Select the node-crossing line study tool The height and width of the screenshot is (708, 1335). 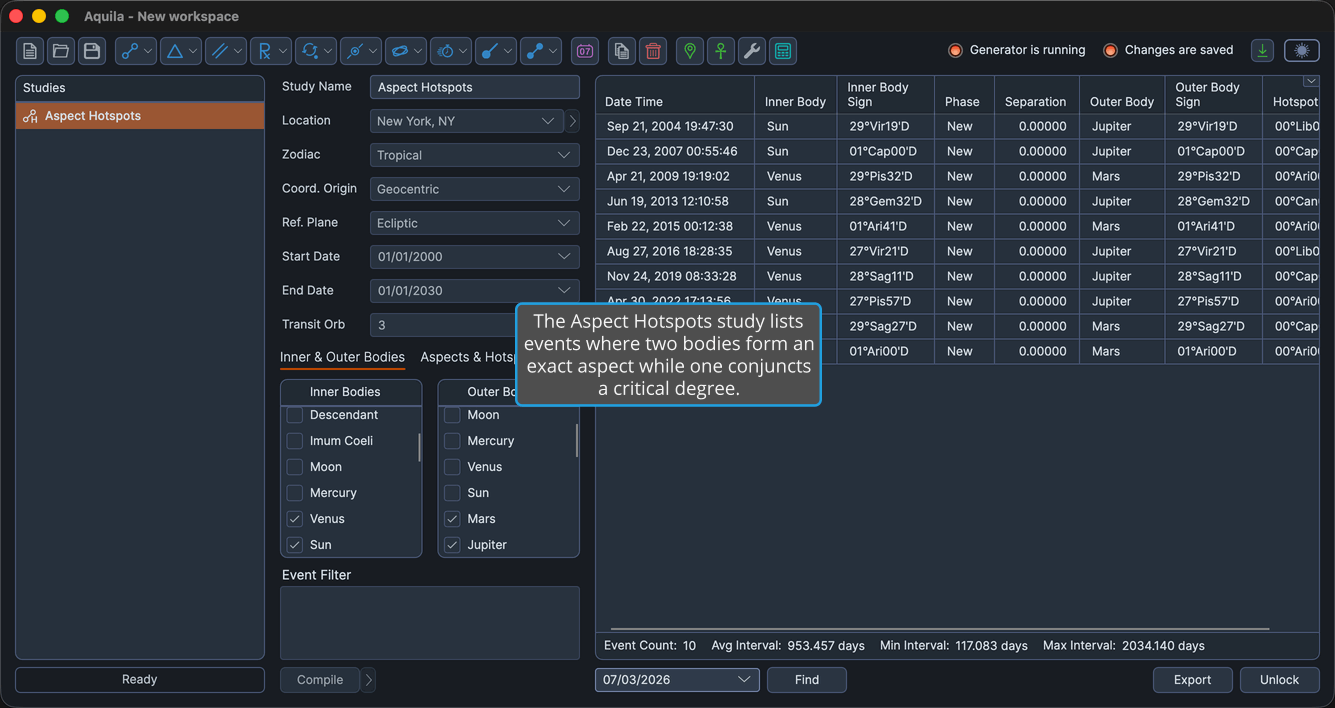pos(361,51)
